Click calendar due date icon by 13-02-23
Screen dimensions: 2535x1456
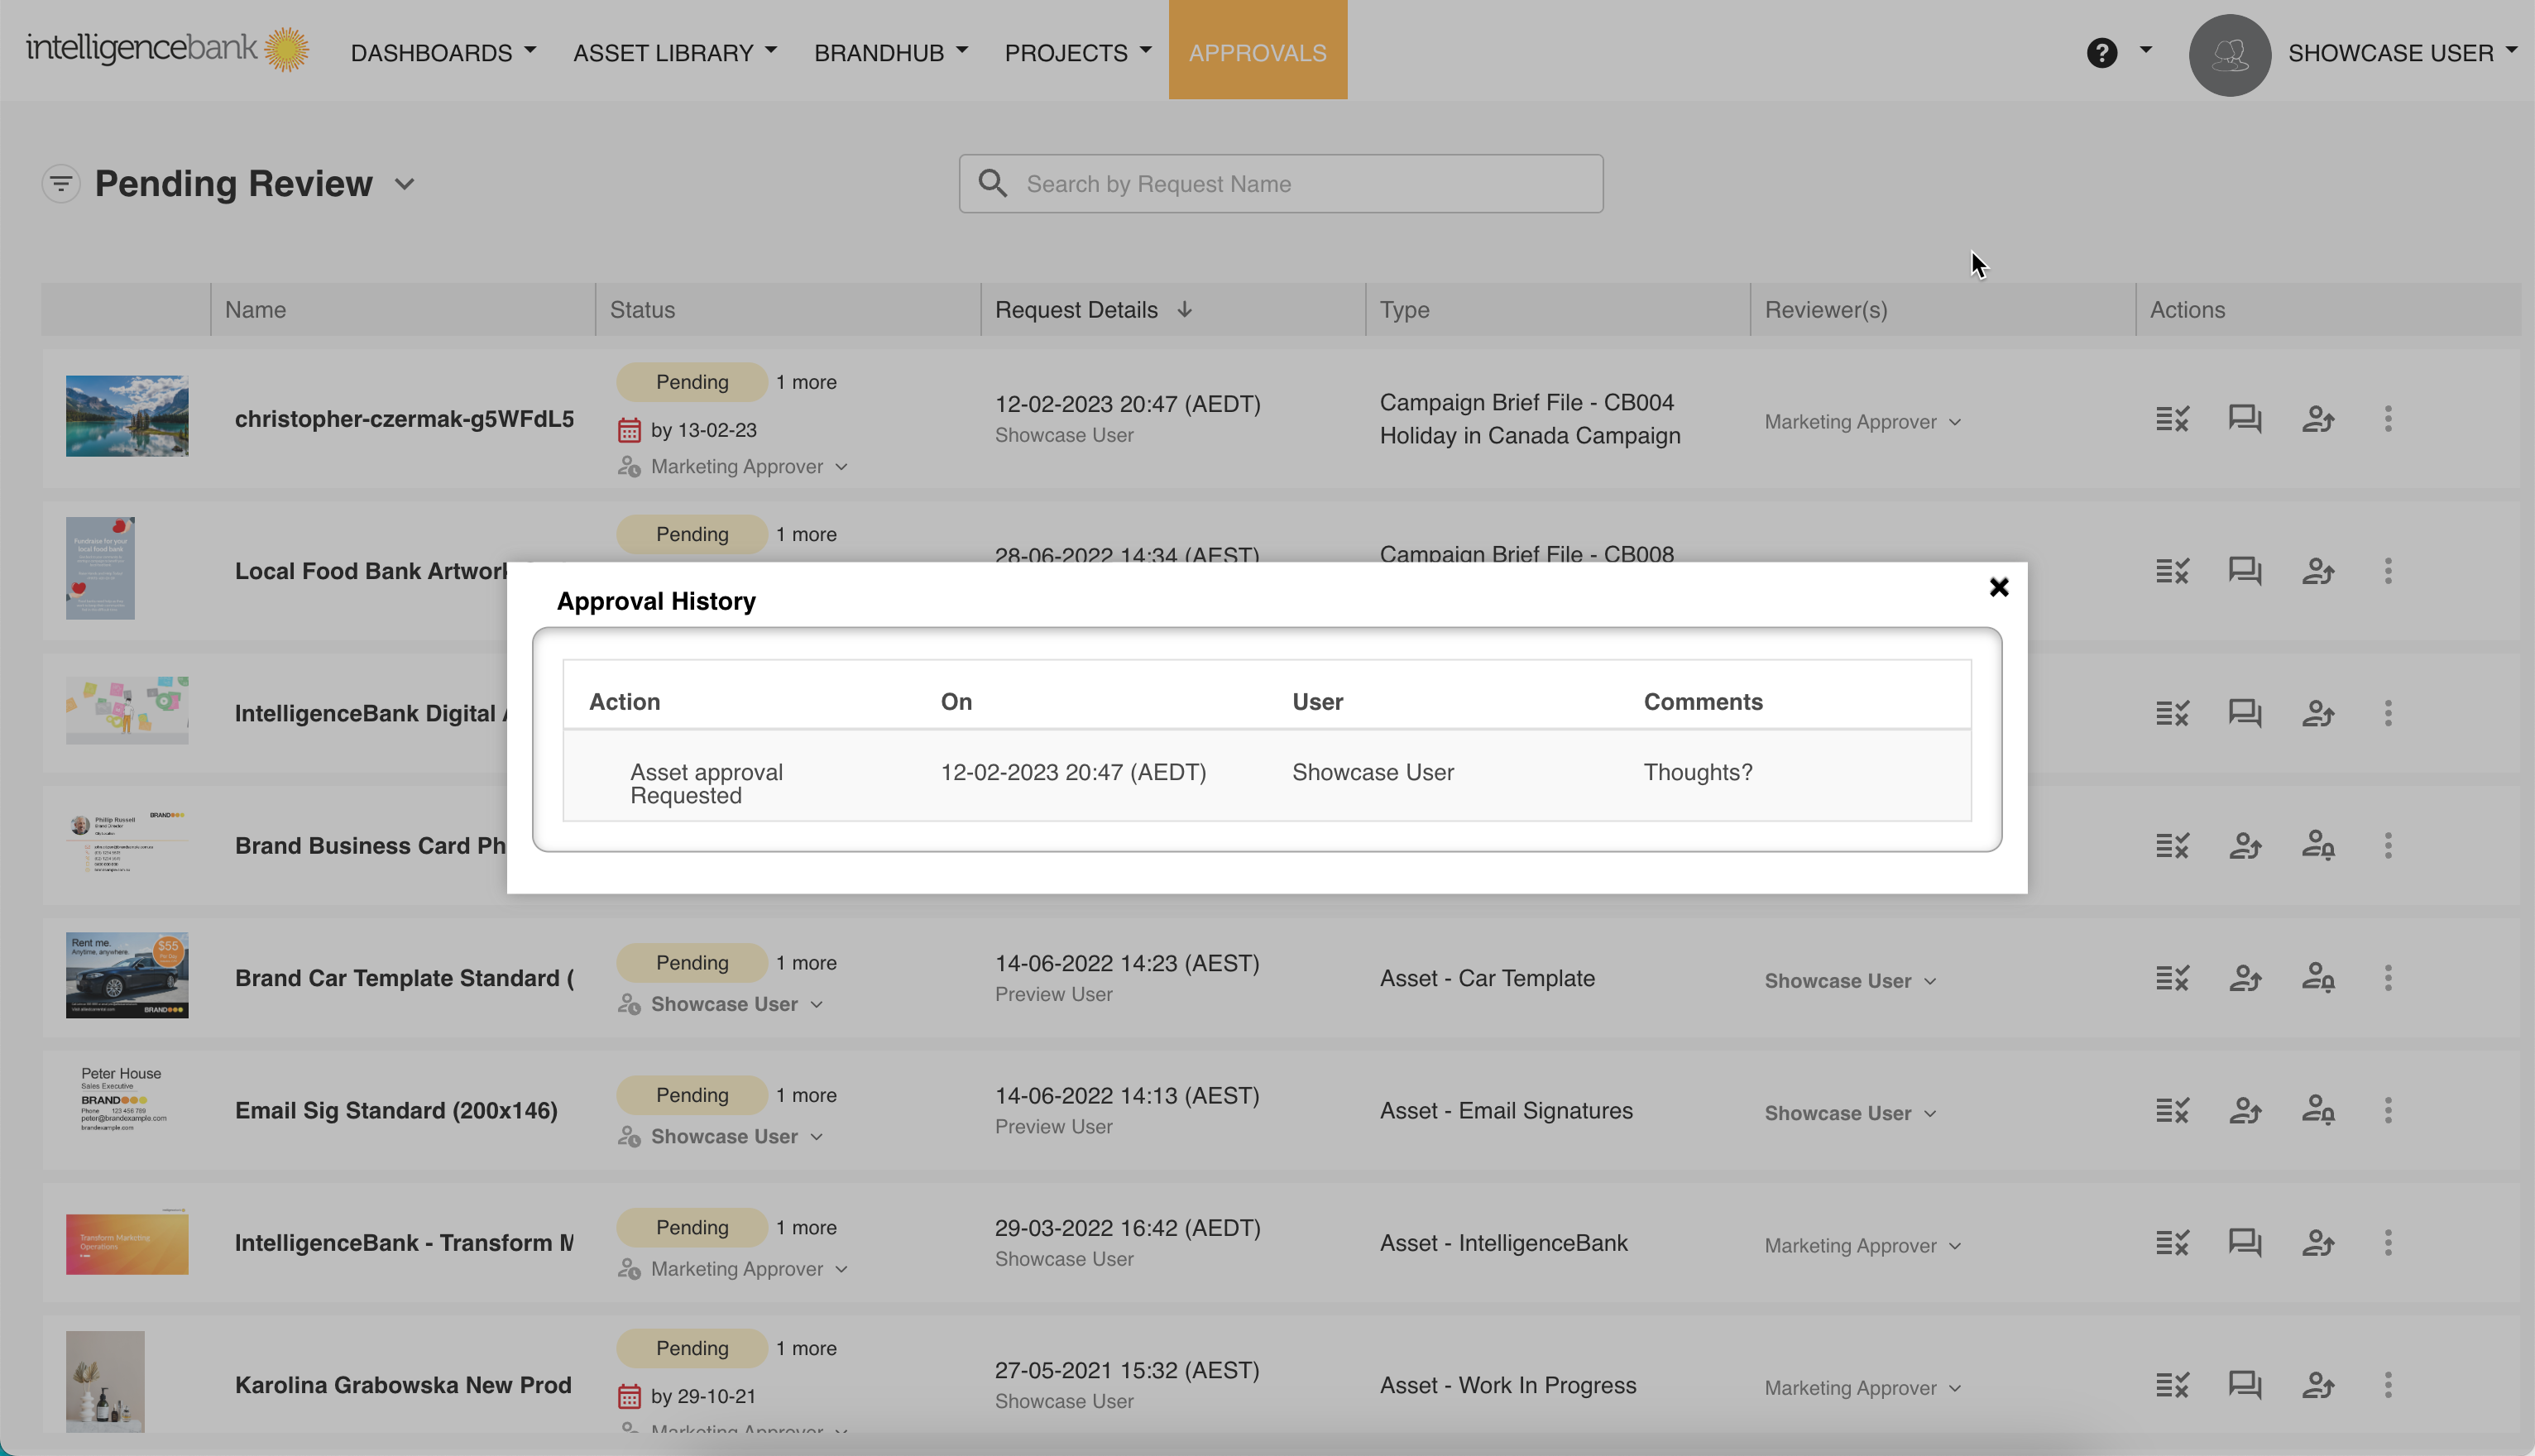click(629, 430)
